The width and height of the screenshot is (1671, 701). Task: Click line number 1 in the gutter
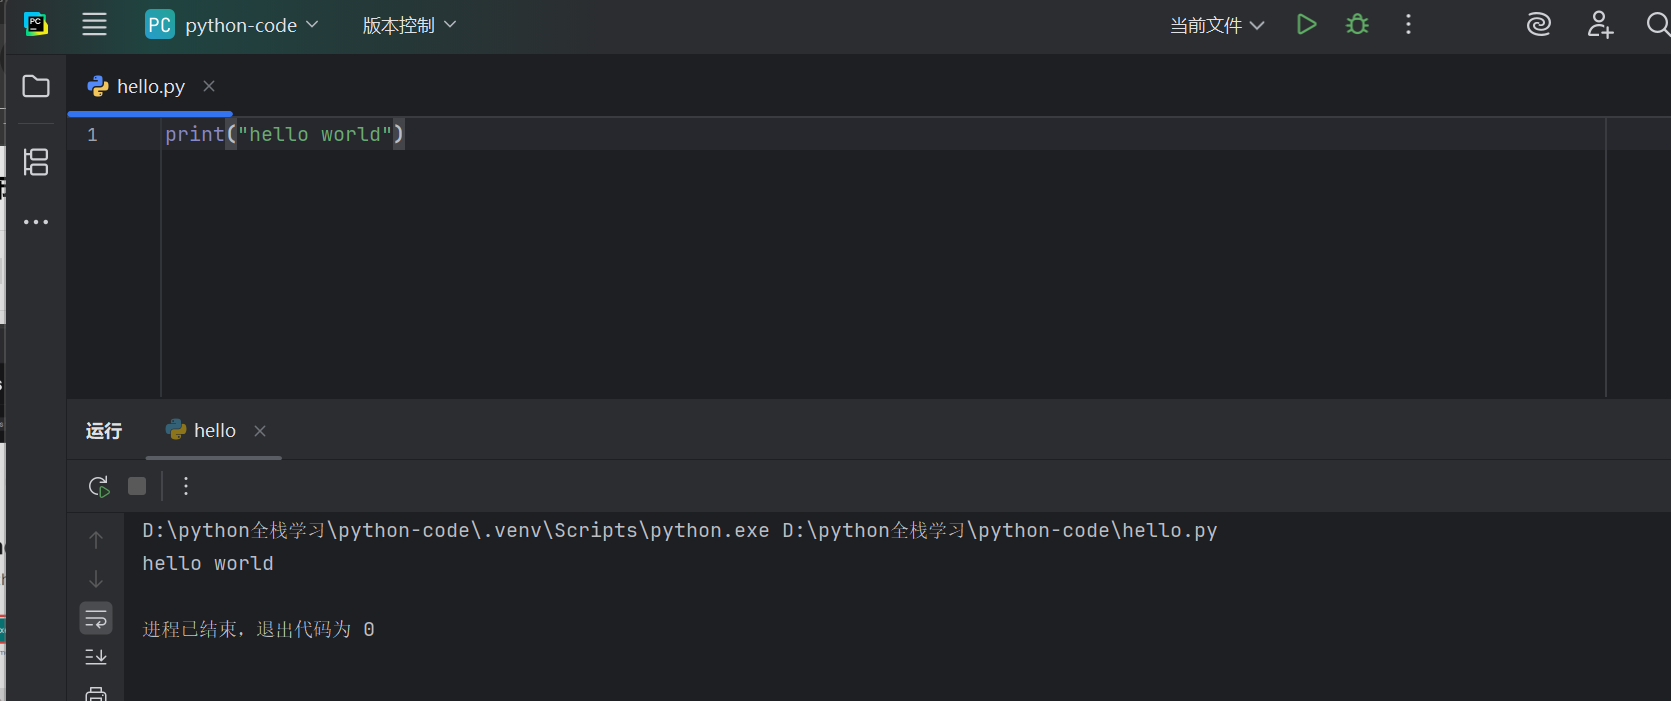point(92,134)
